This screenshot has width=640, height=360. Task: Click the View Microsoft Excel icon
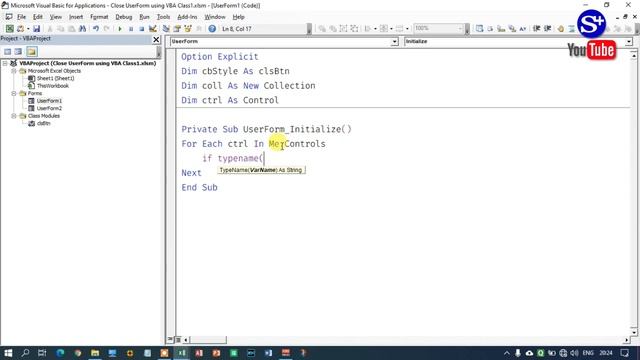[9, 29]
